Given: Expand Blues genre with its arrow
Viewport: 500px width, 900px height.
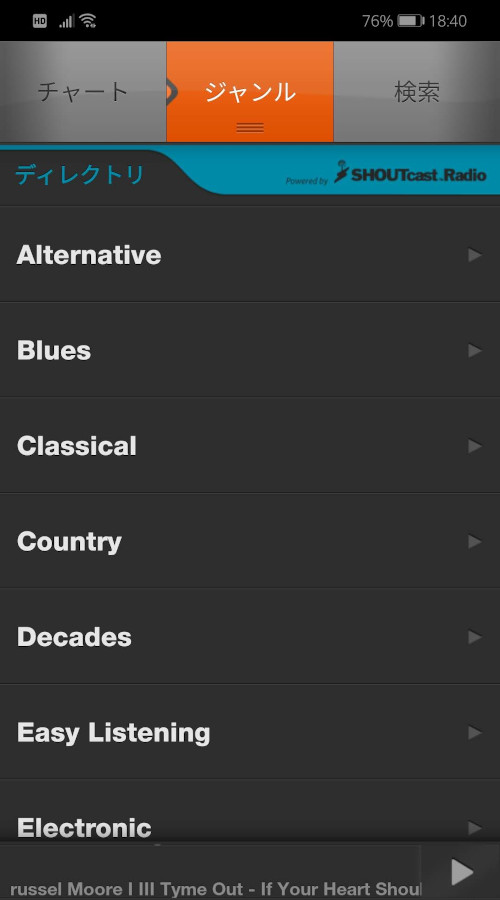Looking at the screenshot, I should (474, 350).
